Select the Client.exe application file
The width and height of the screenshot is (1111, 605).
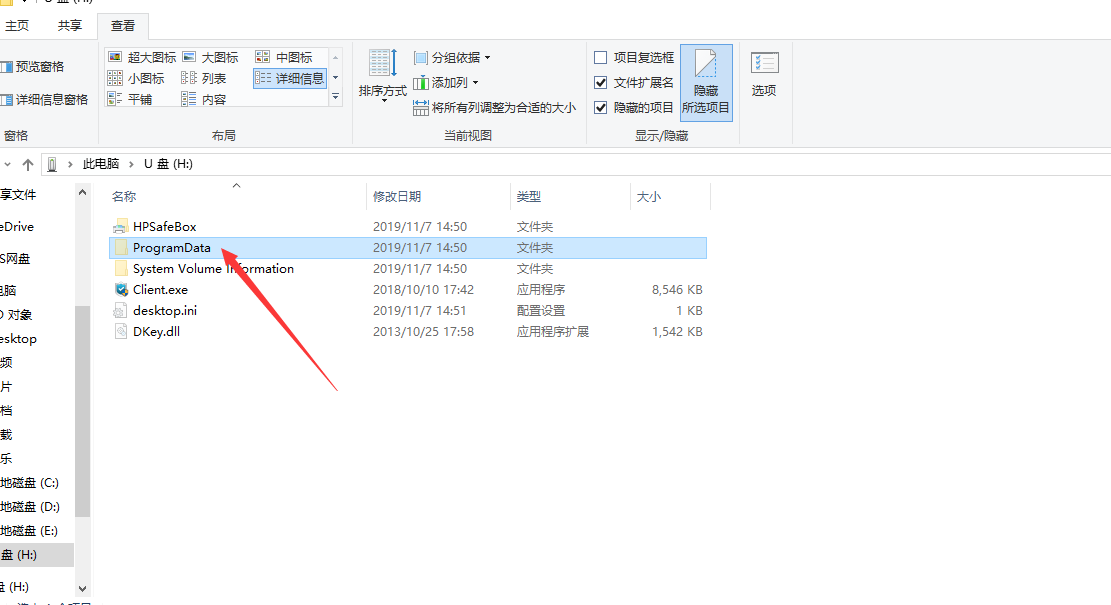click(160, 290)
